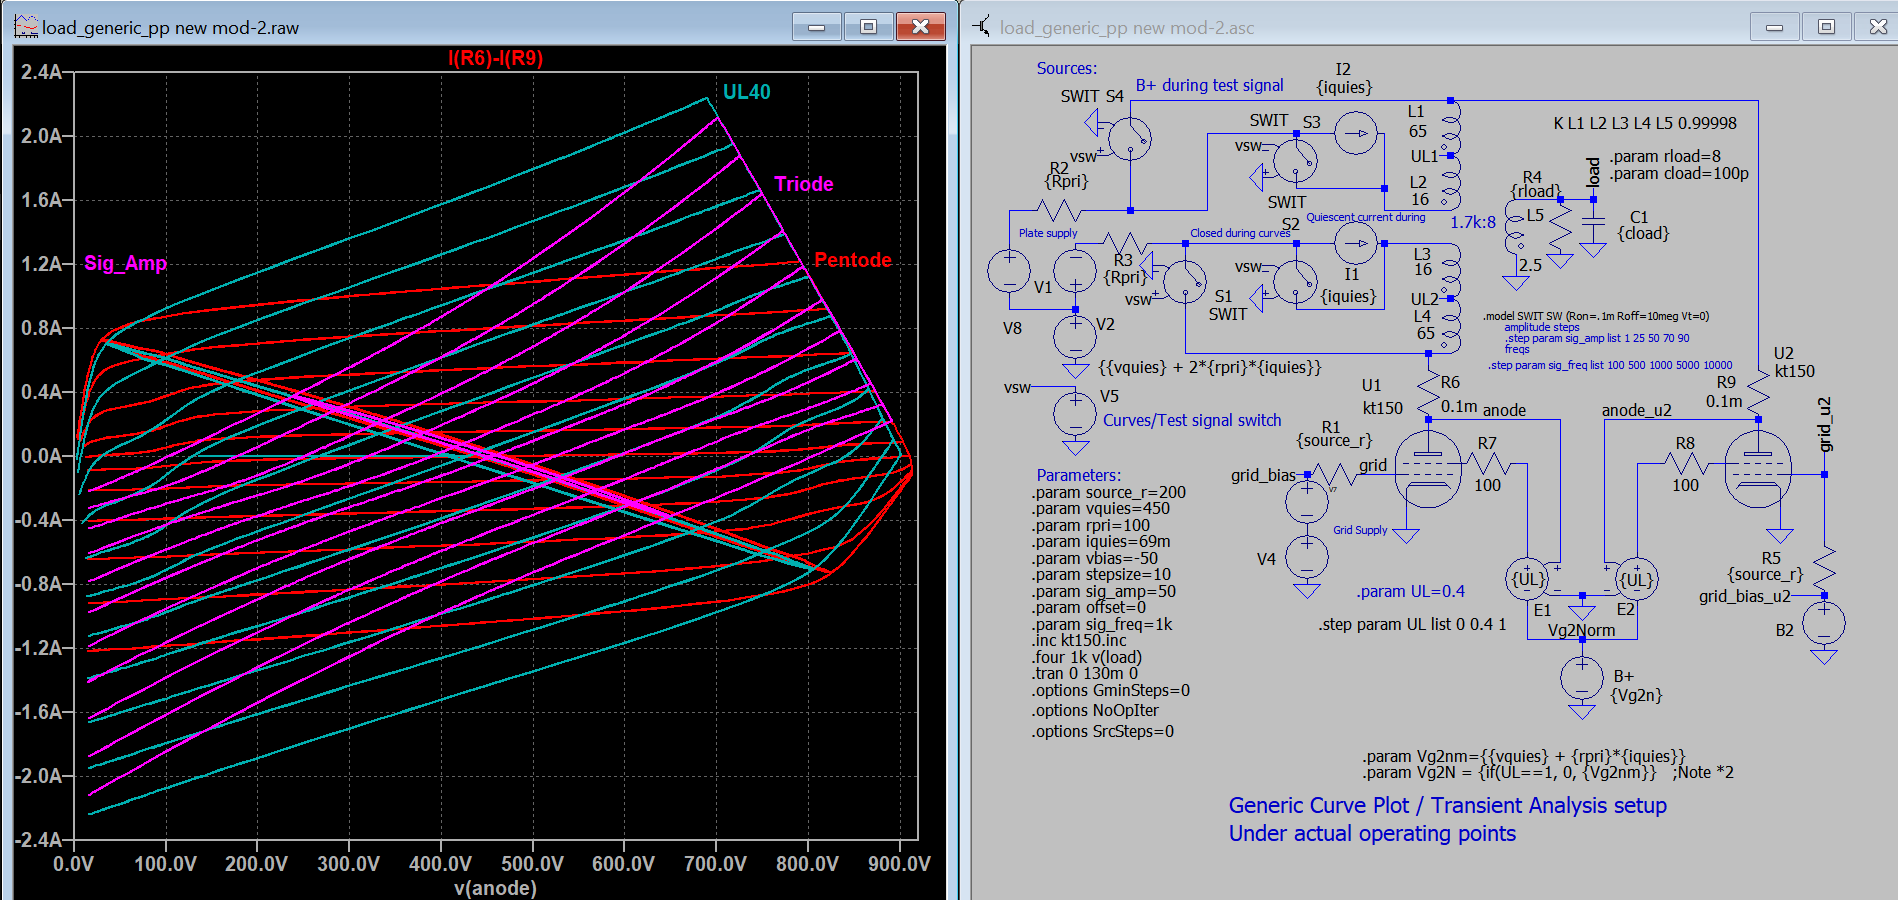Click the 'Triode' plot annotation
Viewport: 1898px width, 900px height.
[x=804, y=184]
